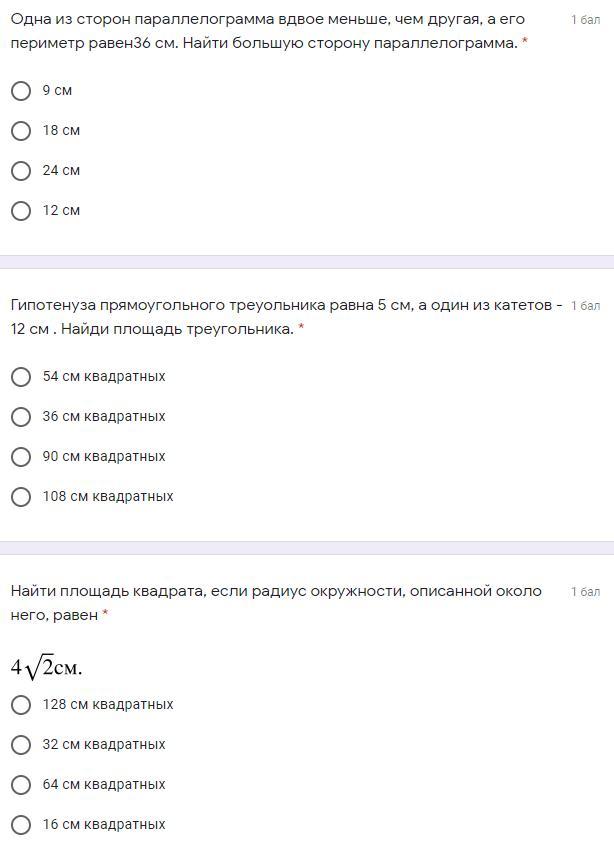Choose the "32 см квадратных" radio button
The width and height of the screenshot is (614, 863).
coord(21,745)
